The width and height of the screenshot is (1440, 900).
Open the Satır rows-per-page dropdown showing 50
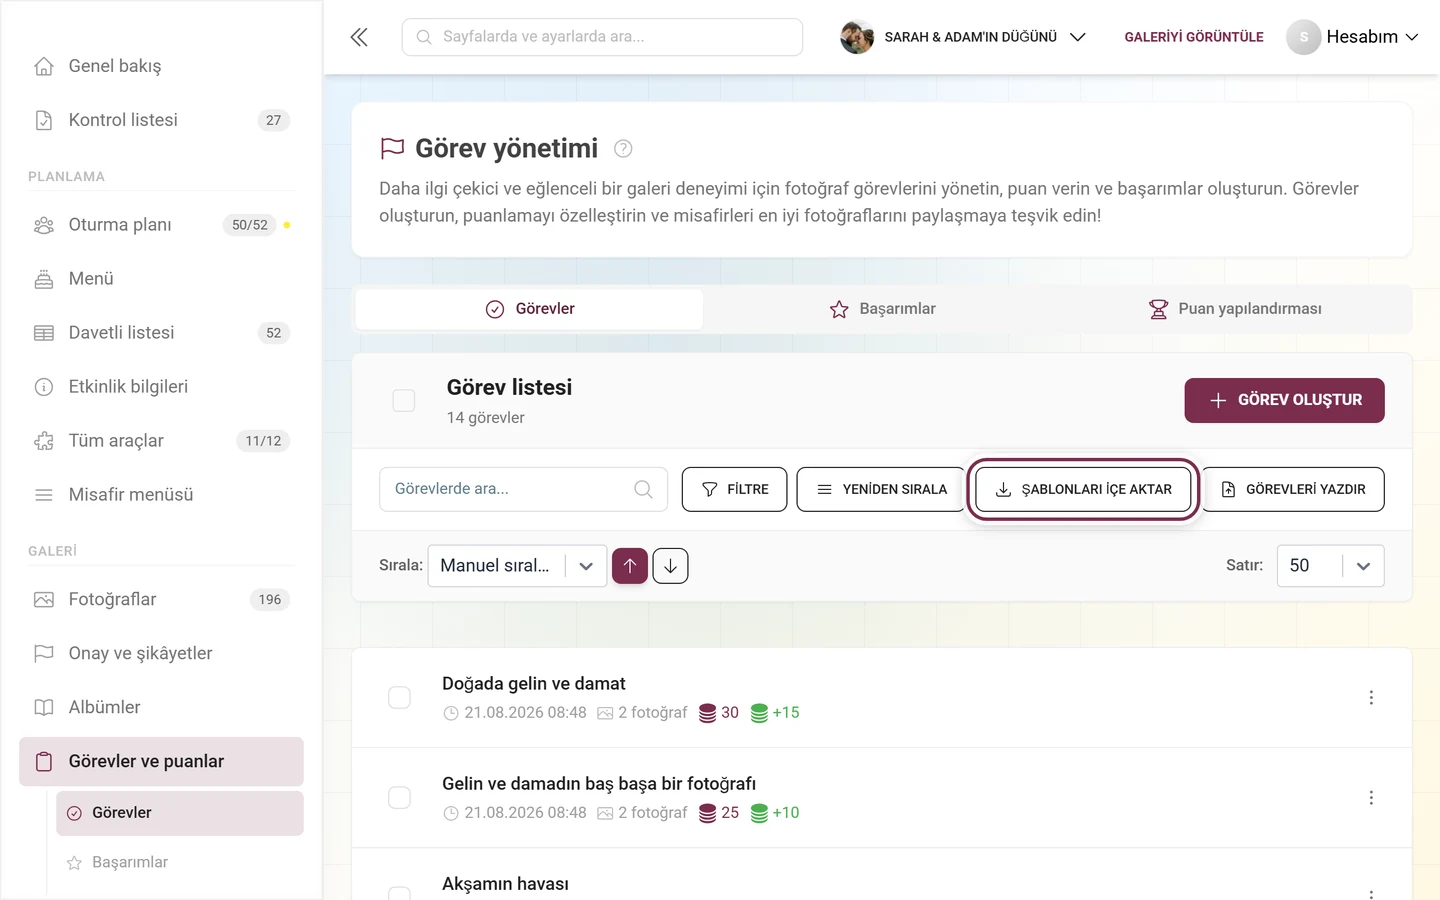coord(1330,566)
